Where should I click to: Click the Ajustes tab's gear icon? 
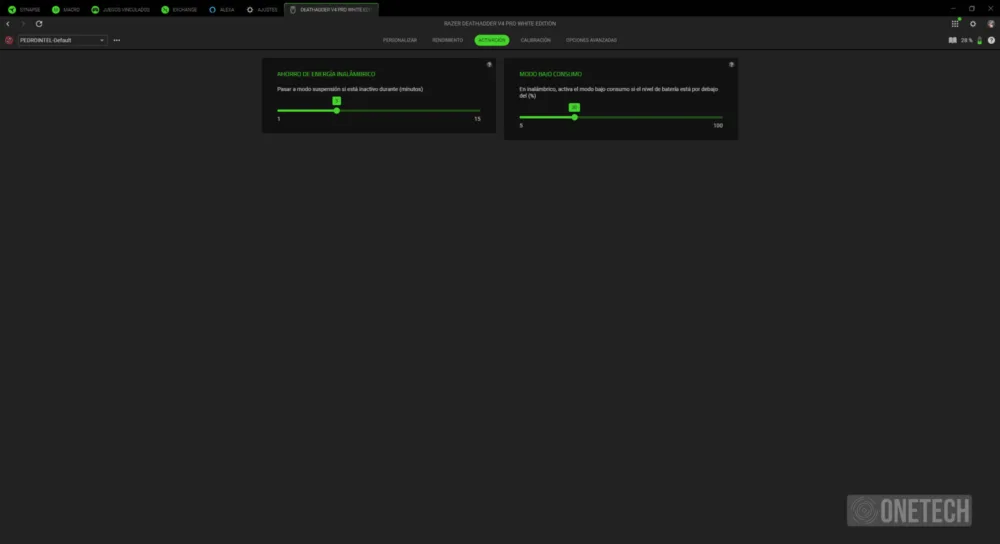250,10
